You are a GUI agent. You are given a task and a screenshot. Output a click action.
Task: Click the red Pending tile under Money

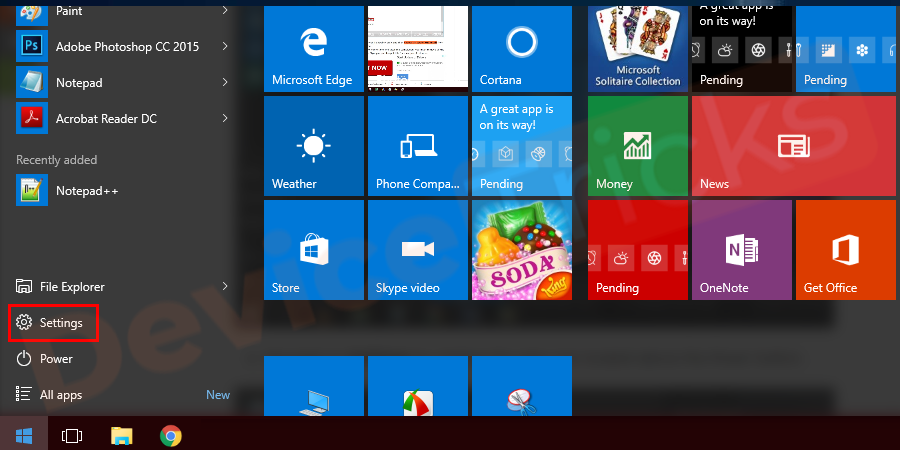(x=638, y=250)
